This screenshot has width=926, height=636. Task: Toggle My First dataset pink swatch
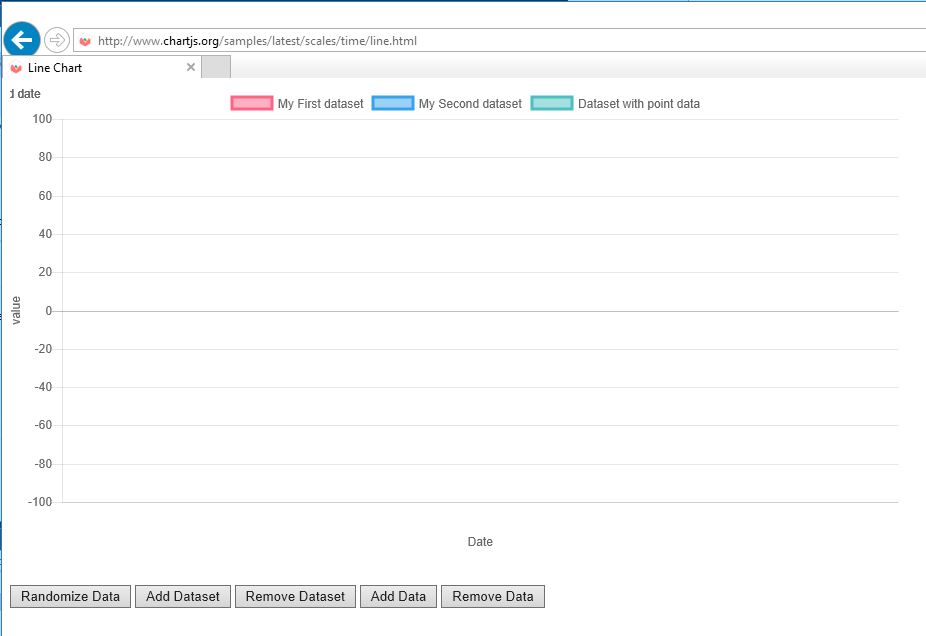252,103
